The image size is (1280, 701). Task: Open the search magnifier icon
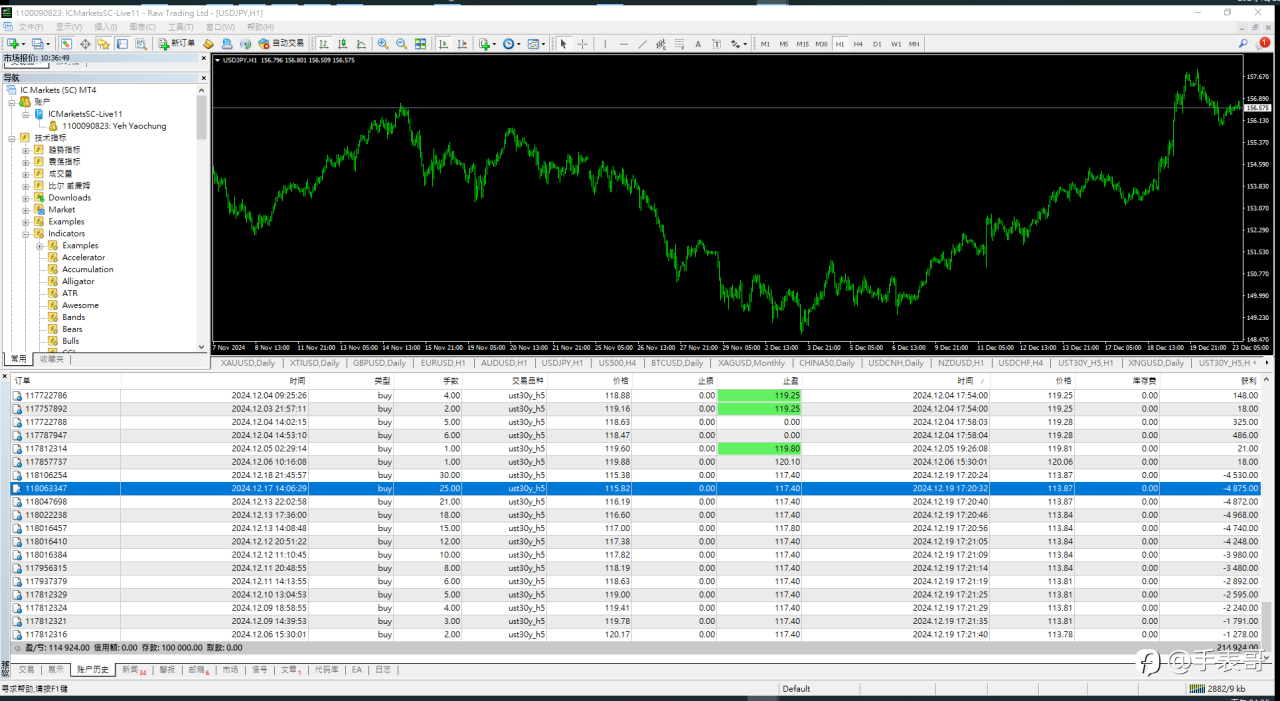coord(1243,44)
